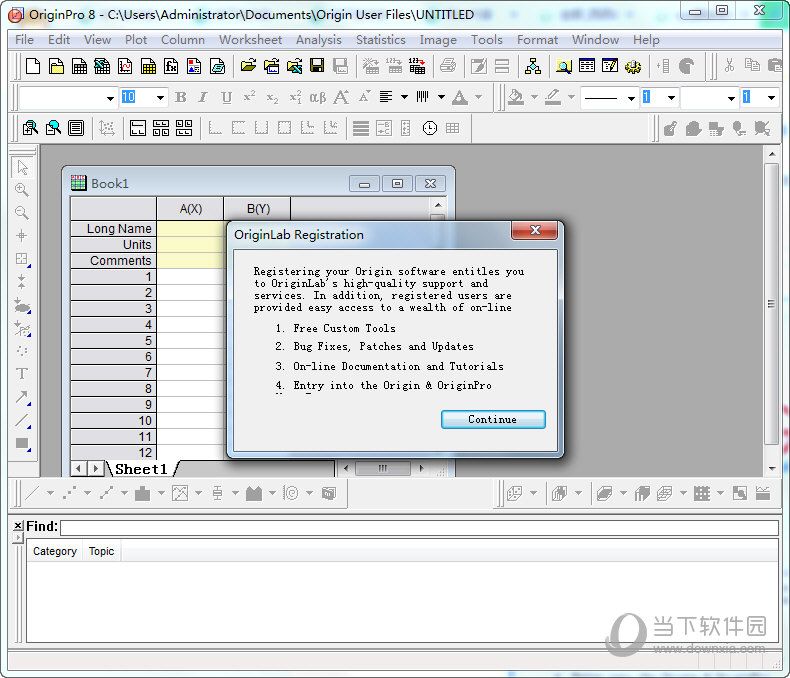
Task: Click the Topic column header
Action: [x=101, y=551]
